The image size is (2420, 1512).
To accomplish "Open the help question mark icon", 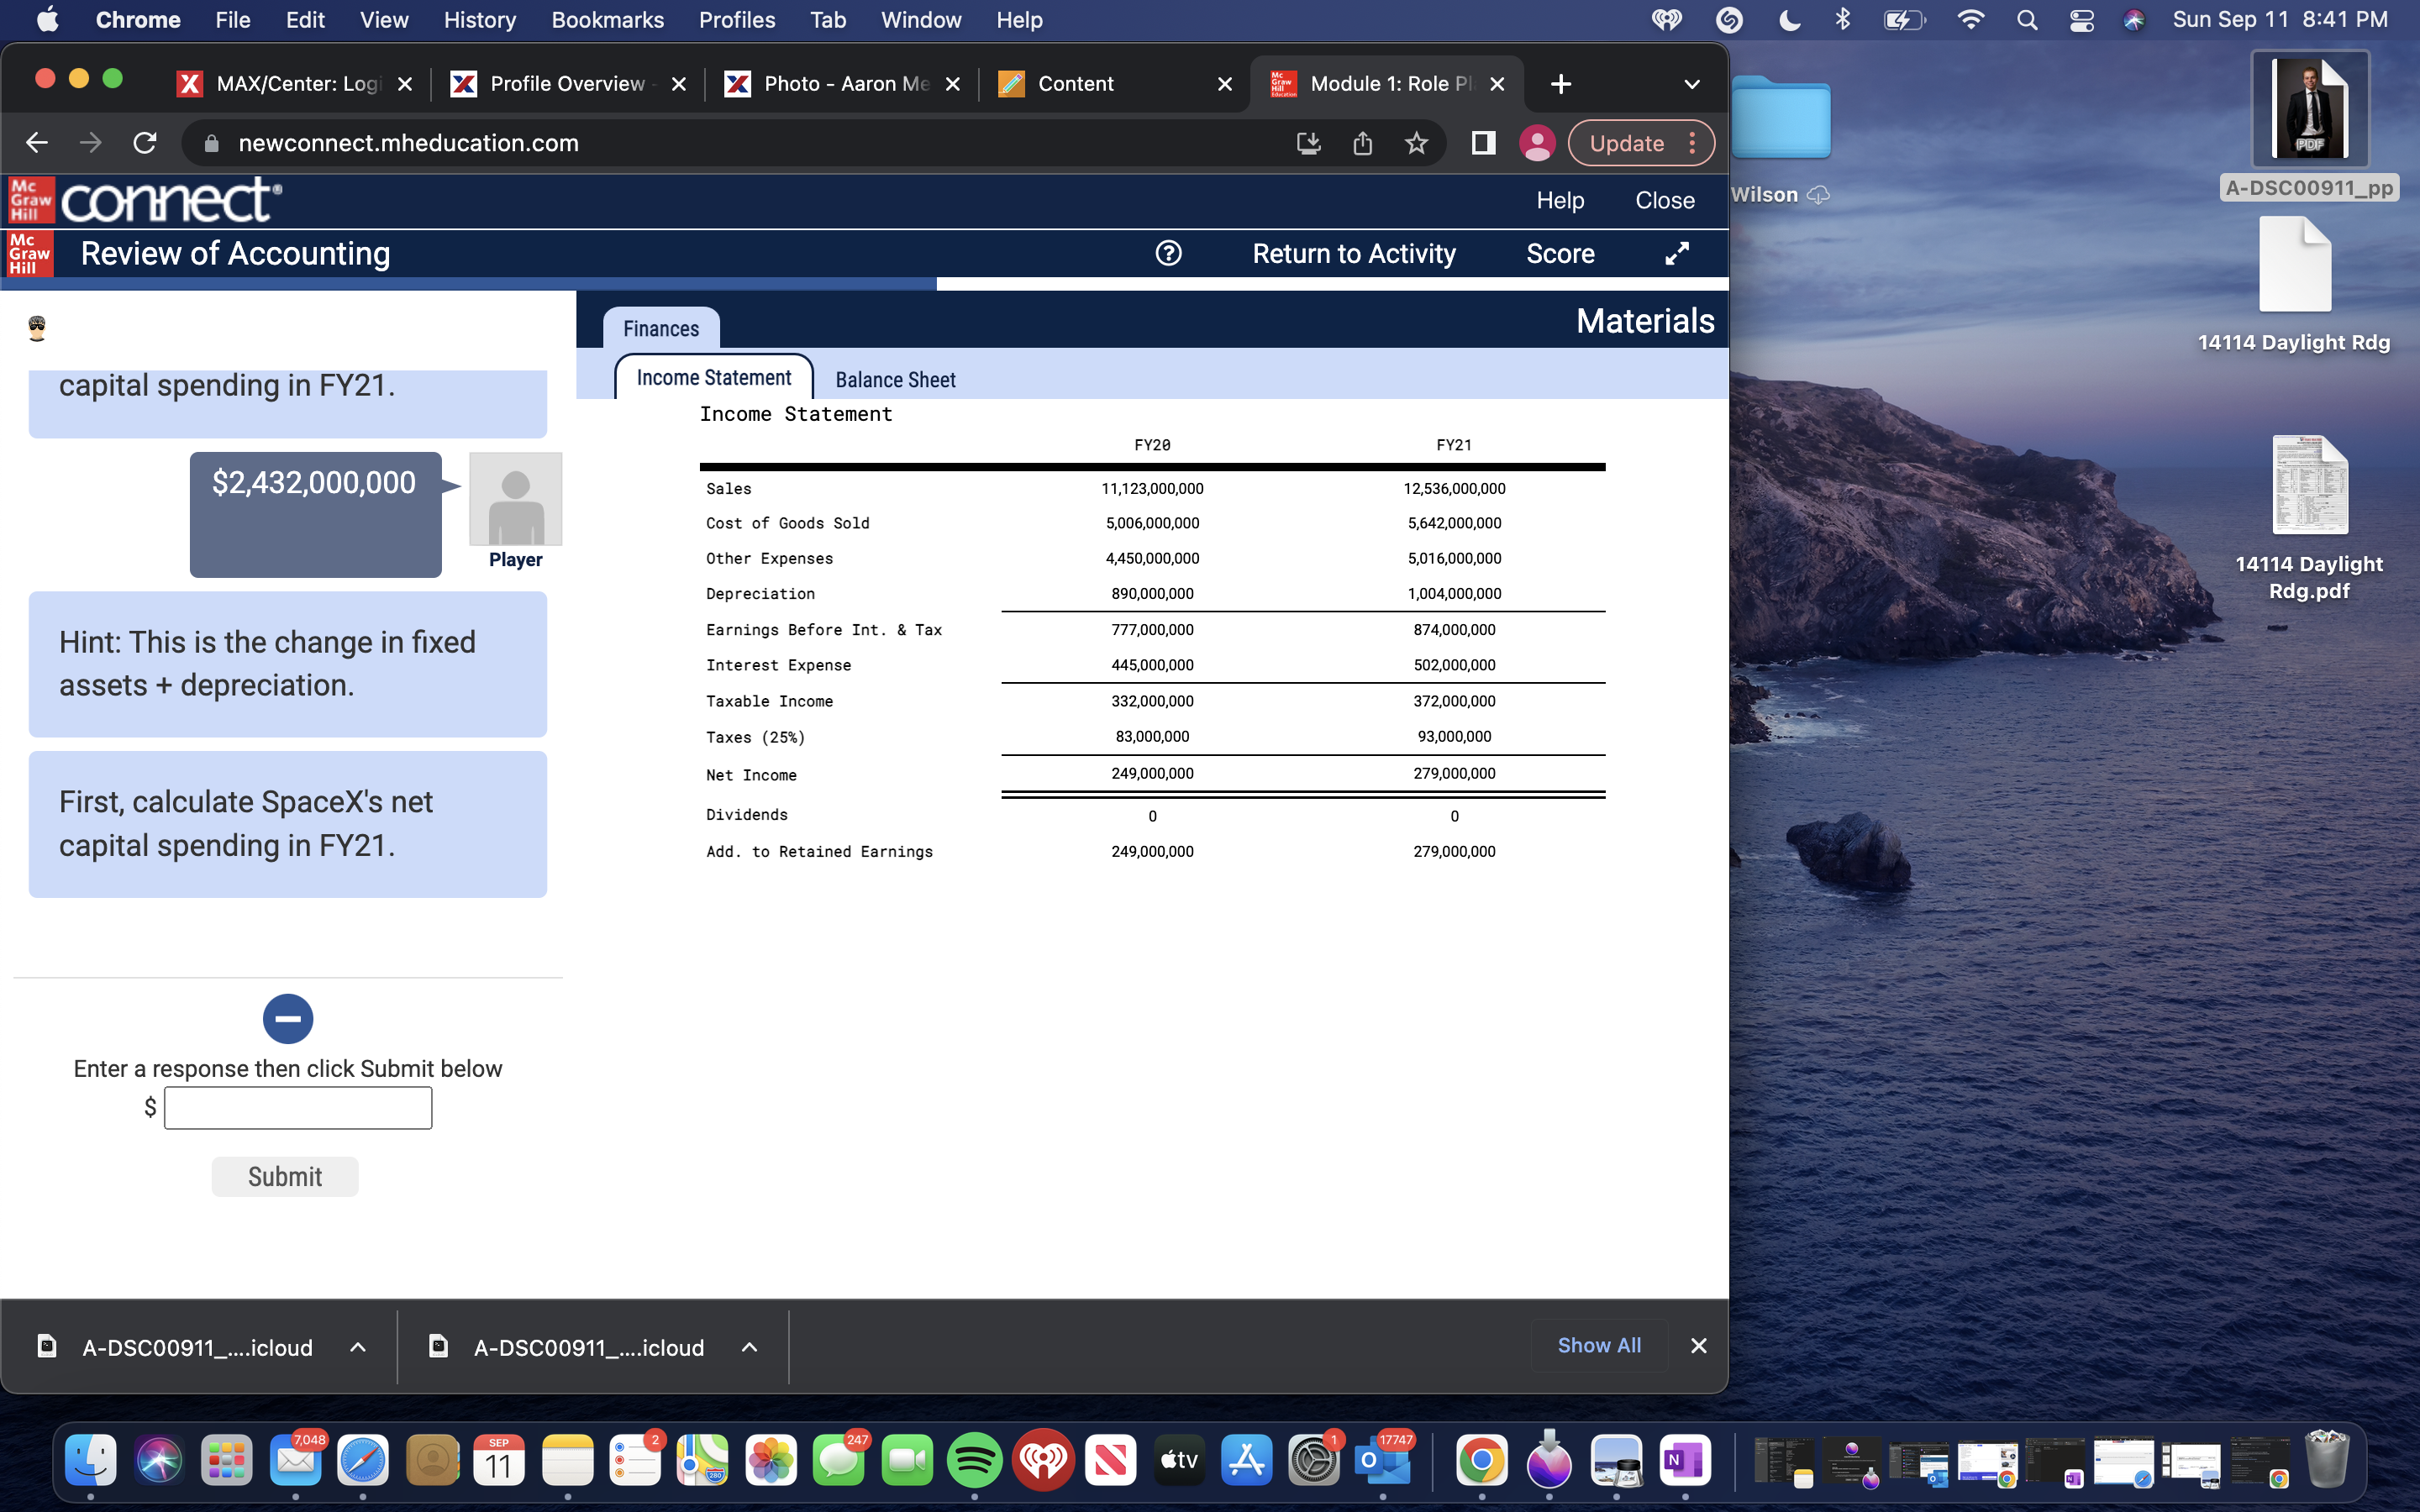I will point(1168,253).
